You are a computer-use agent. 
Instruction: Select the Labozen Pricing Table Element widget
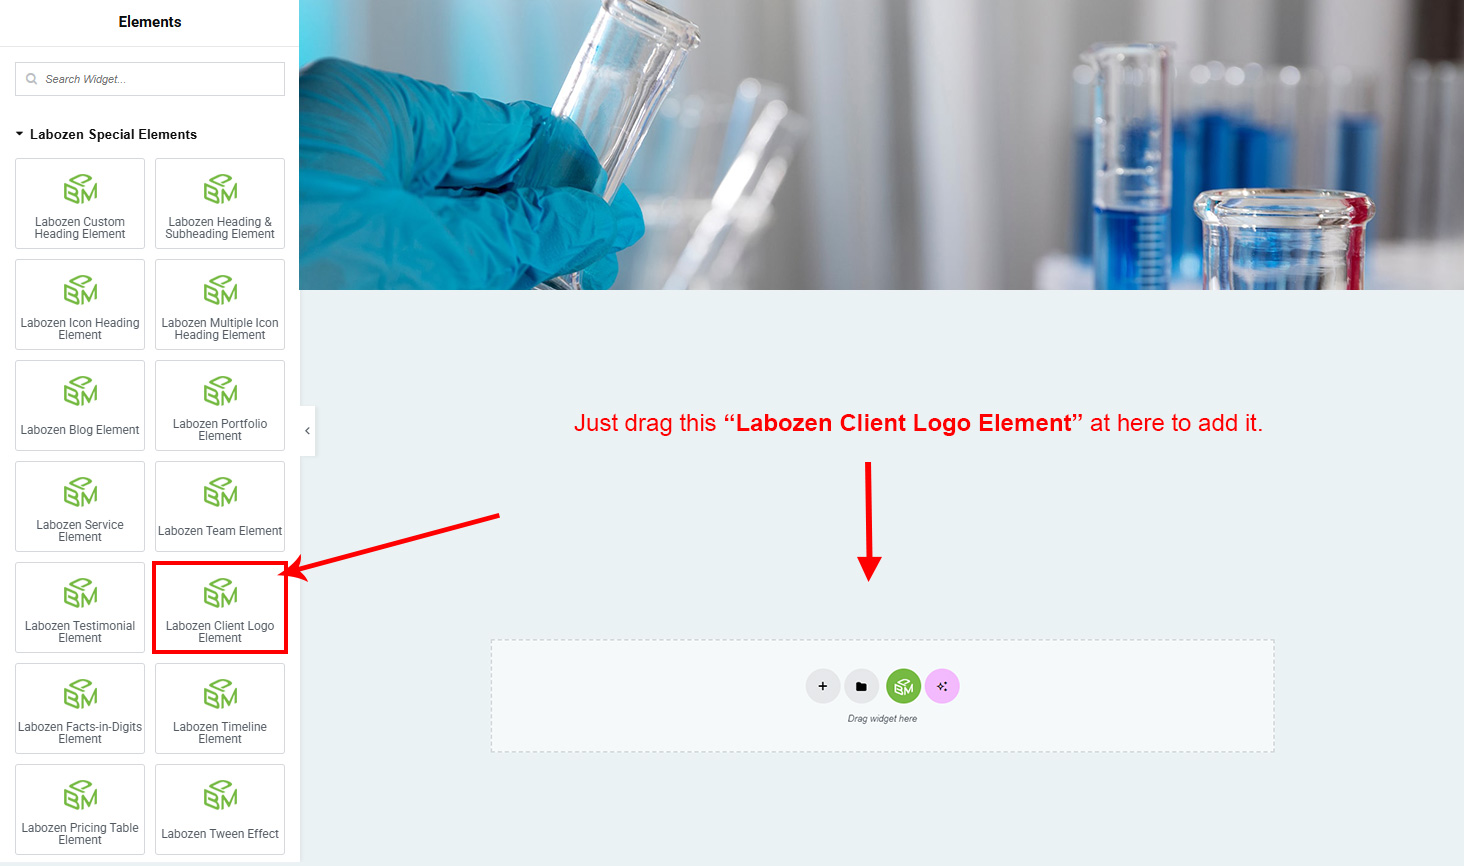[x=80, y=810]
